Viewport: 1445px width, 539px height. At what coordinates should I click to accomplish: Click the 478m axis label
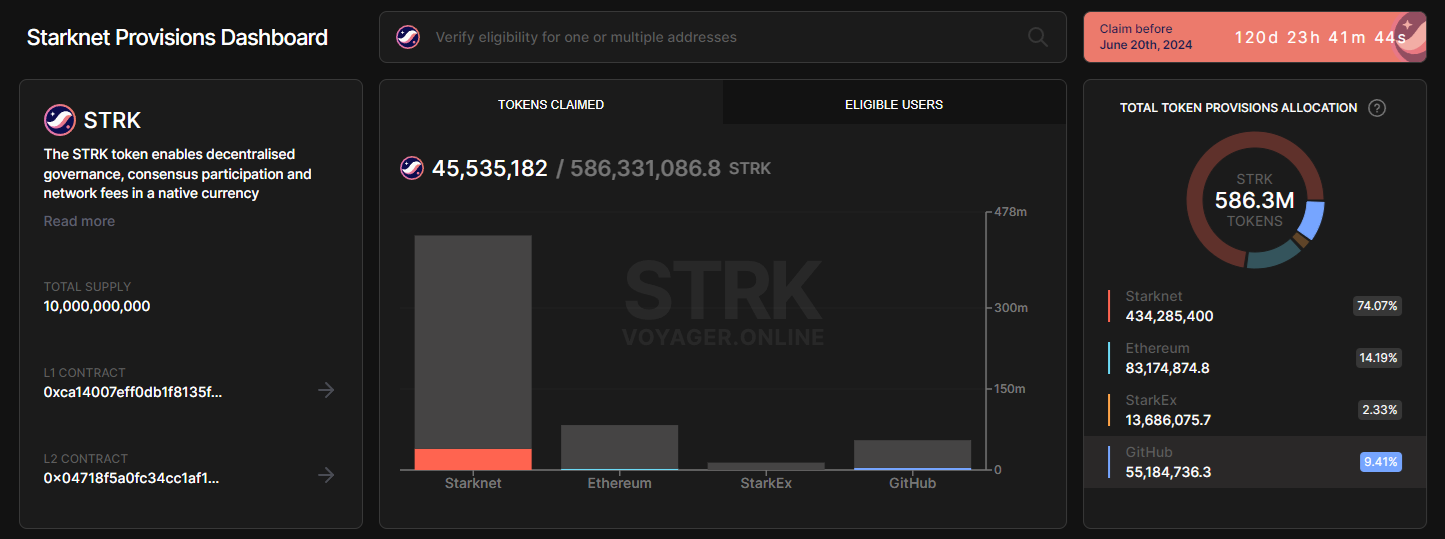pos(1009,213)
